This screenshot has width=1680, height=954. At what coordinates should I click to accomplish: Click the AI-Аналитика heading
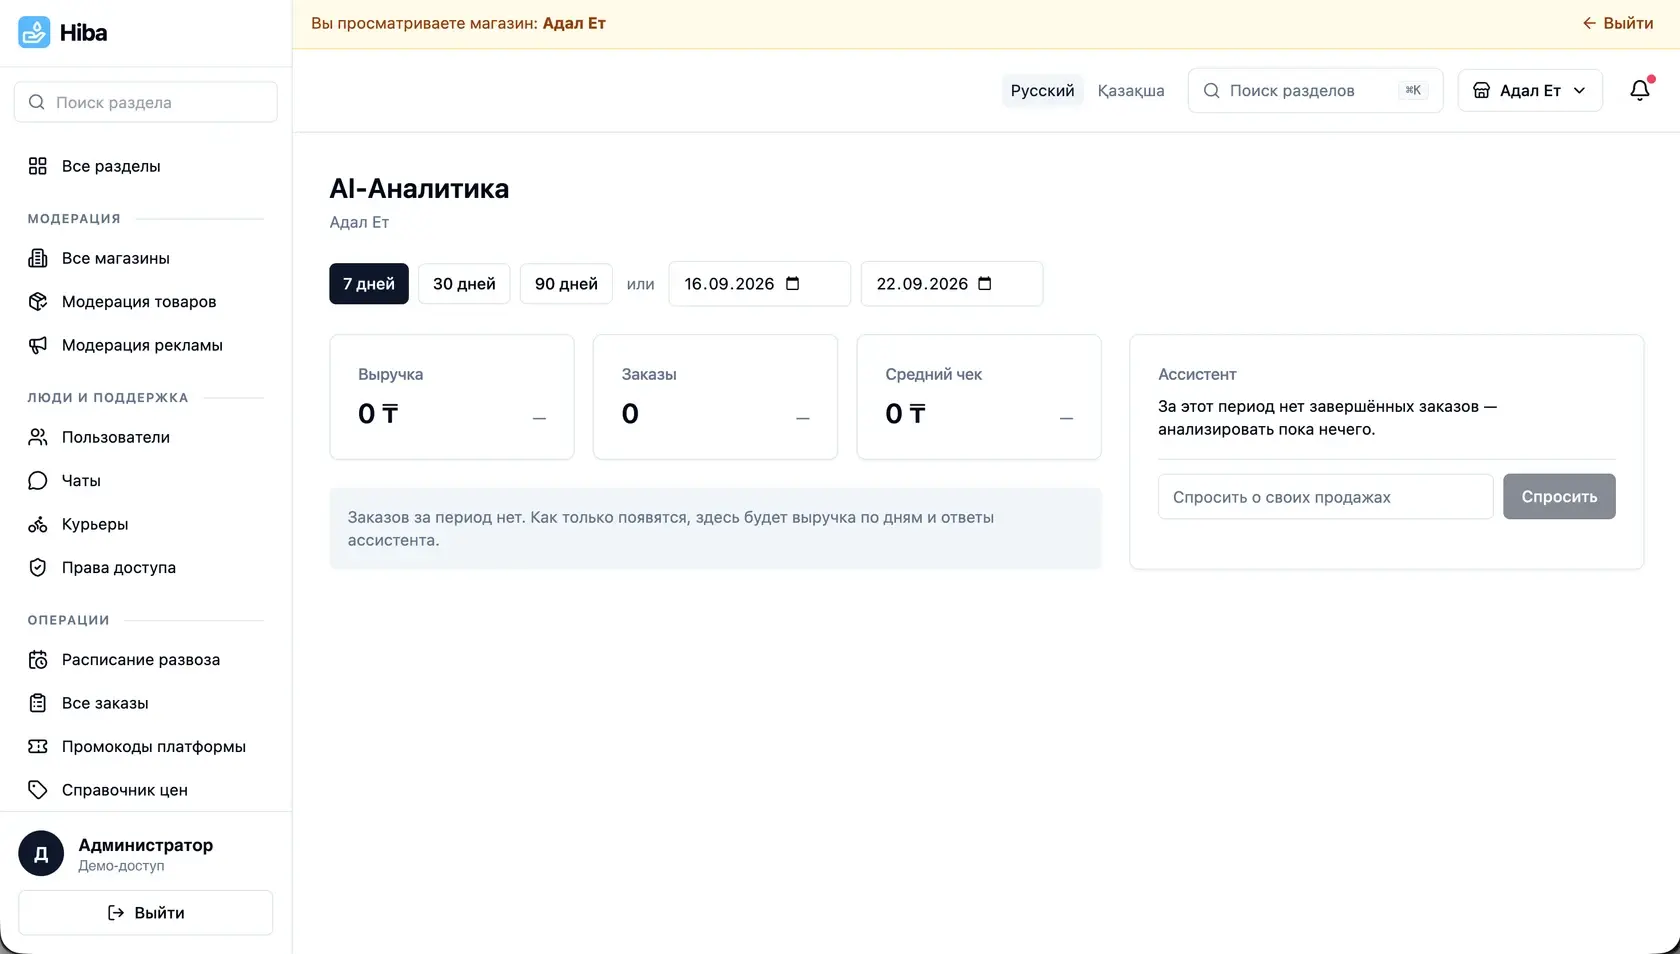point(419,188)
